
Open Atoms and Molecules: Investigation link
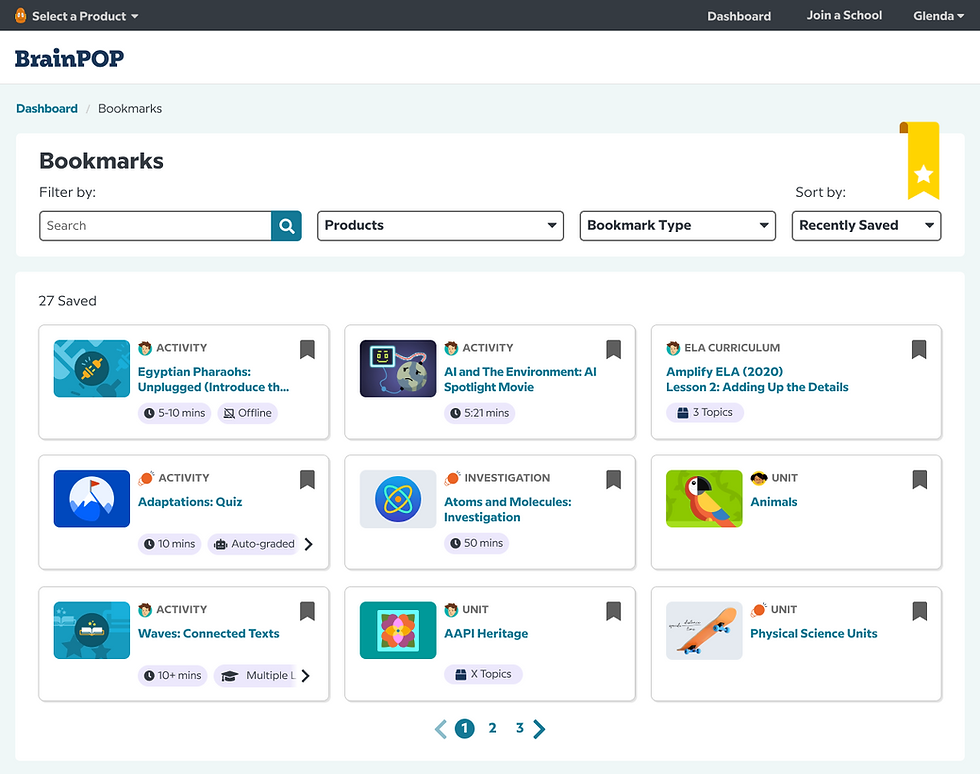508,510
